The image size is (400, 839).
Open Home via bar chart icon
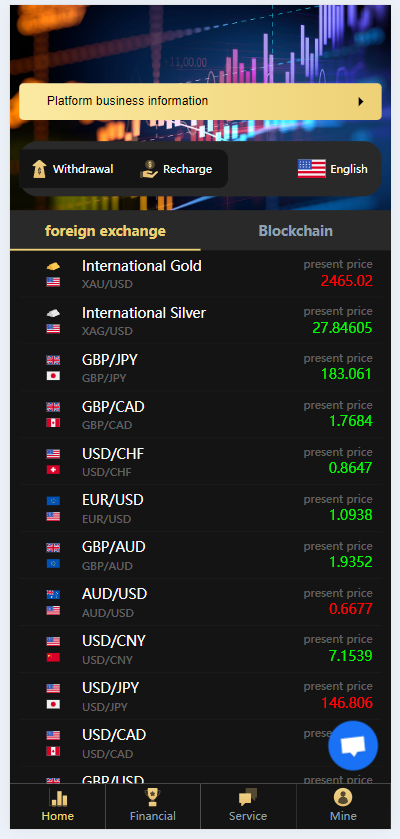click(x=58, y=797)
